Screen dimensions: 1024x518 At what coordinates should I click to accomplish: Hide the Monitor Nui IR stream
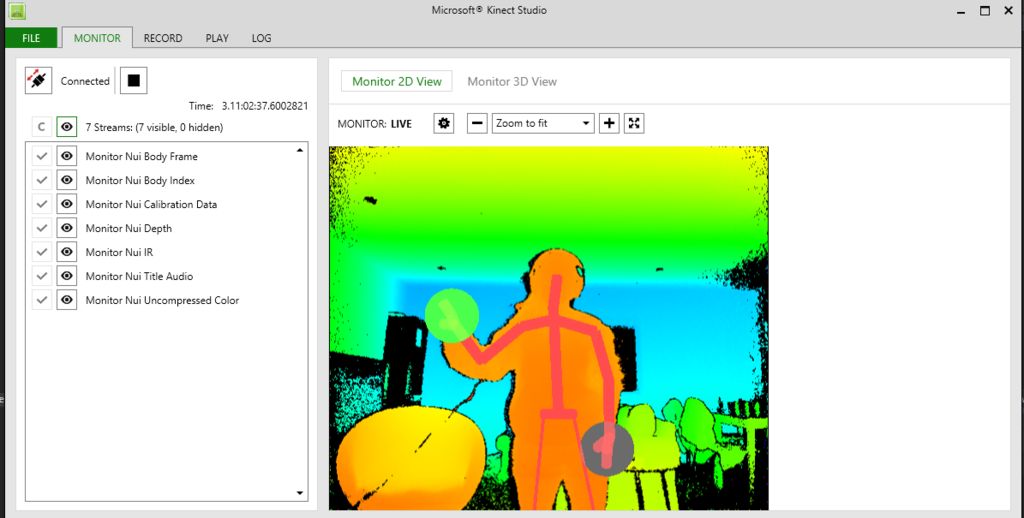[x=67, y=252]
